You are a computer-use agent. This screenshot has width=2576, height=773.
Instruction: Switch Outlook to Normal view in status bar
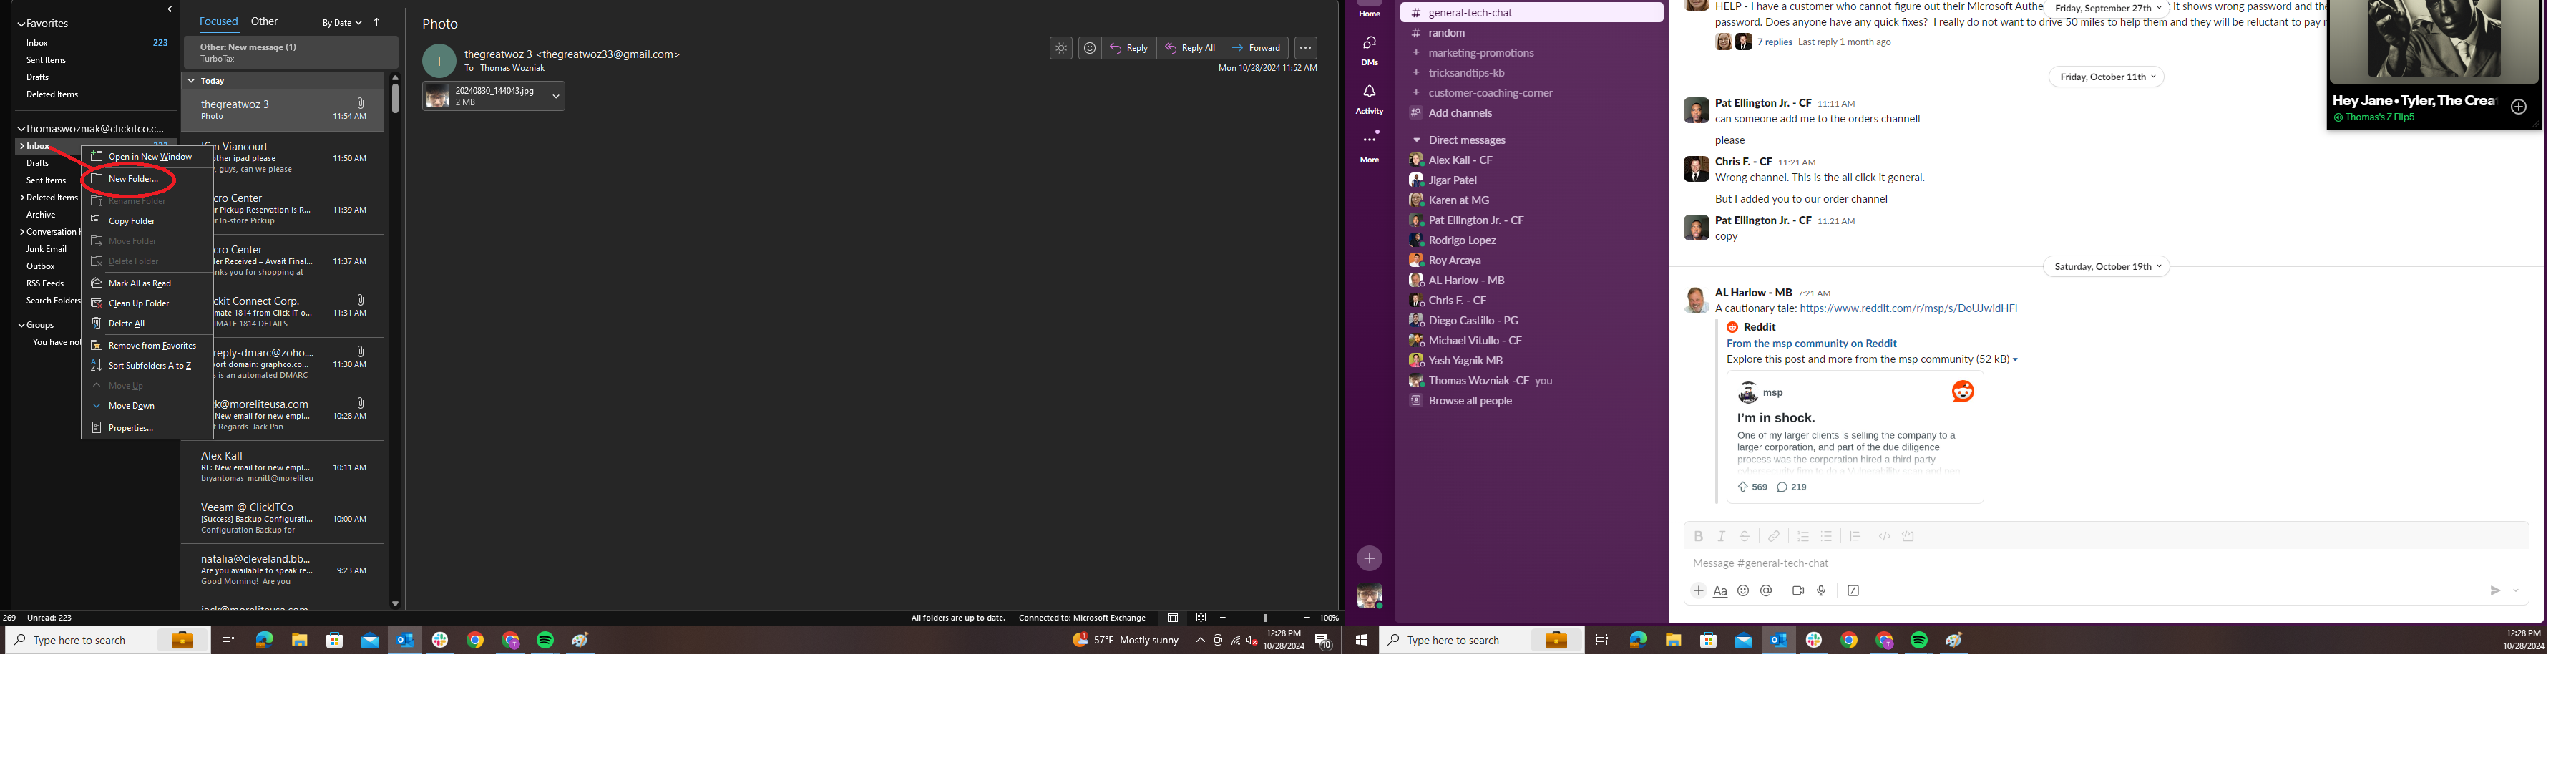pyautogui.click(x=1172, y=618)
